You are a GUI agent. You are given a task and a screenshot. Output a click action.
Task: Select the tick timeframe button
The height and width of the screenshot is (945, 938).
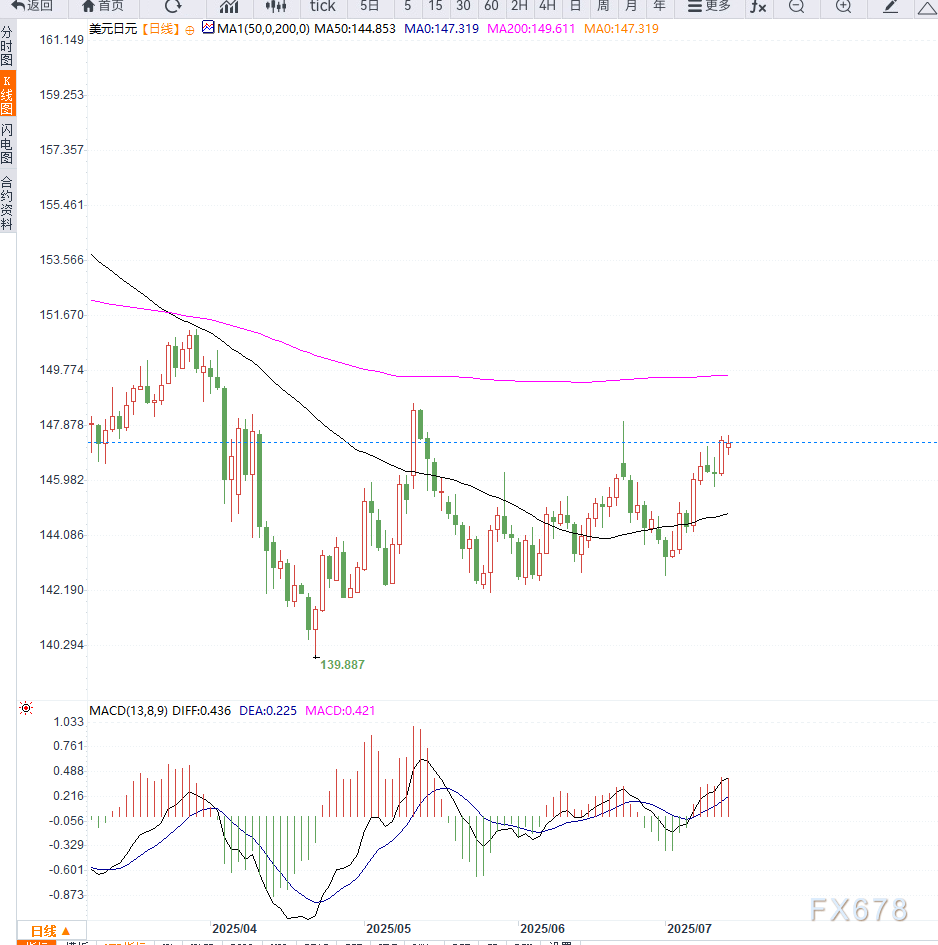tap(323, 7)
